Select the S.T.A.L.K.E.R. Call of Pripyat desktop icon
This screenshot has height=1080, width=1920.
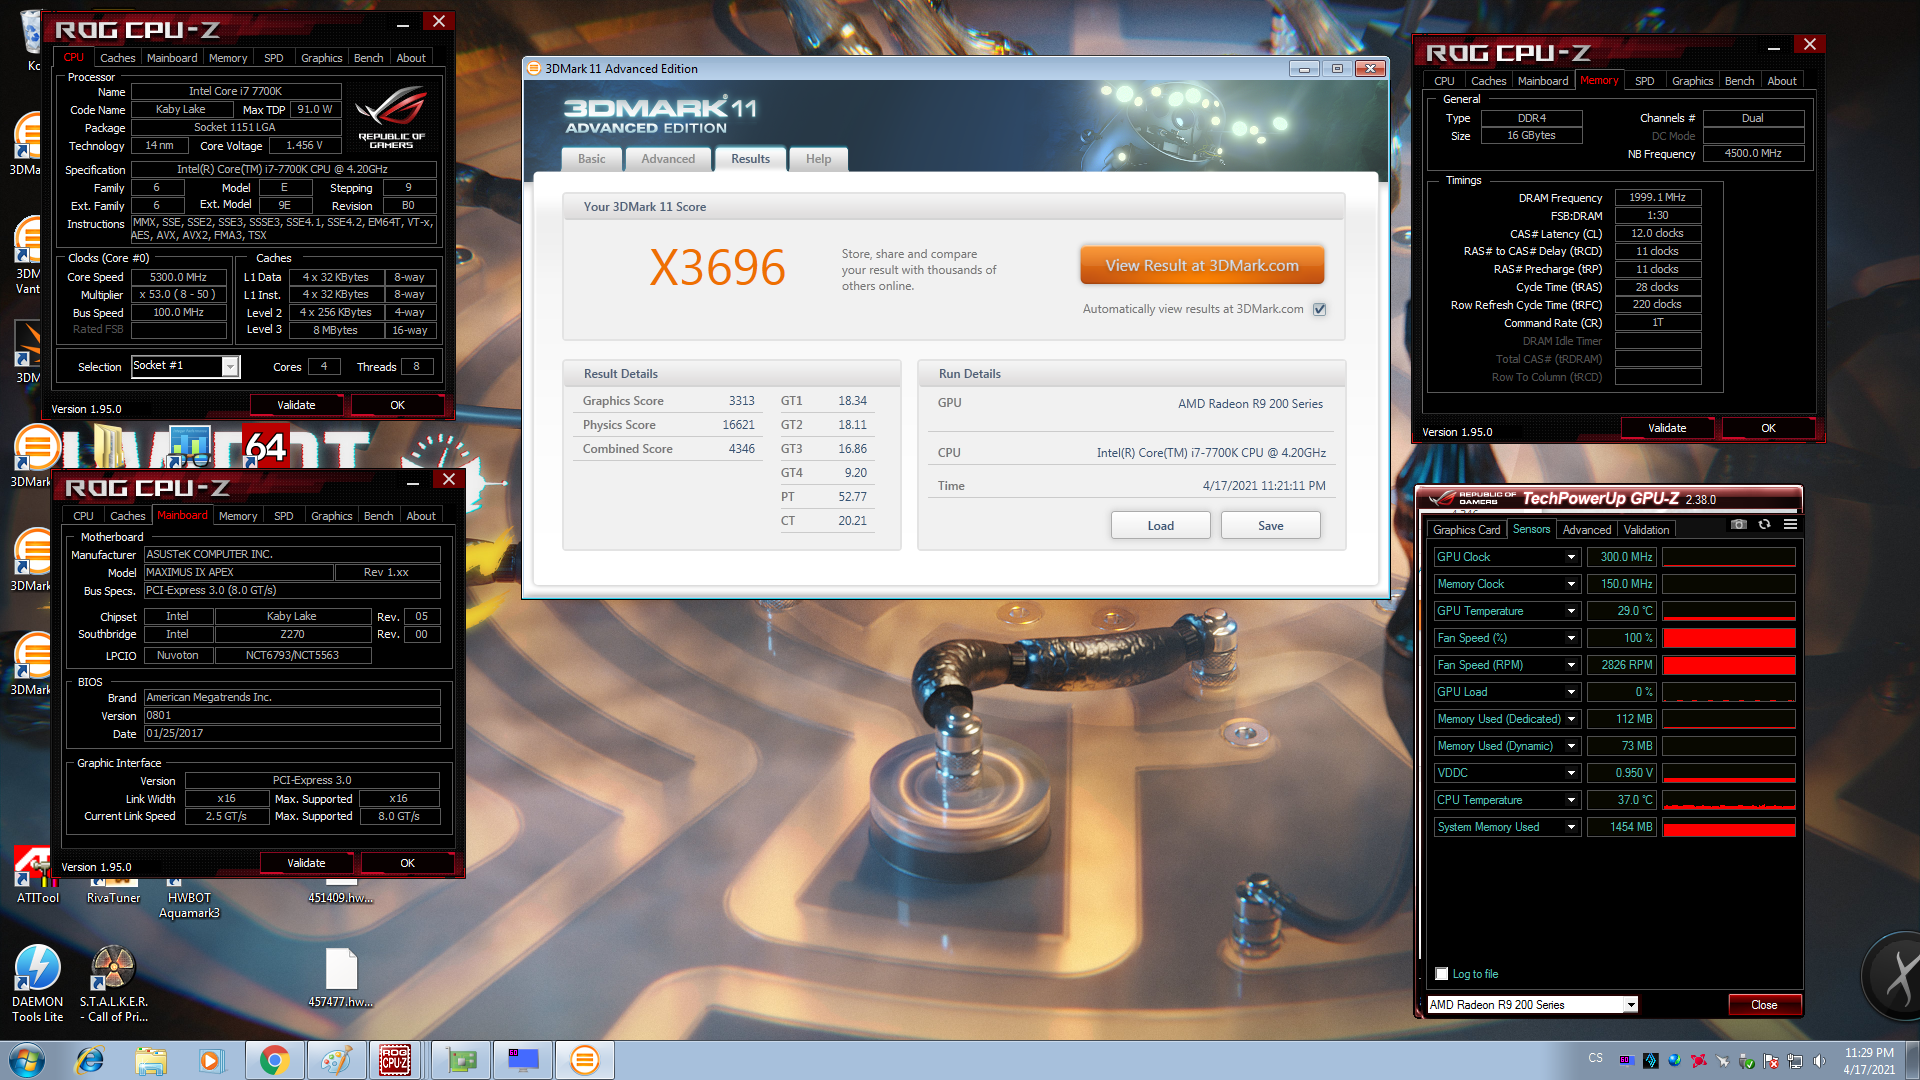[114, 983]
